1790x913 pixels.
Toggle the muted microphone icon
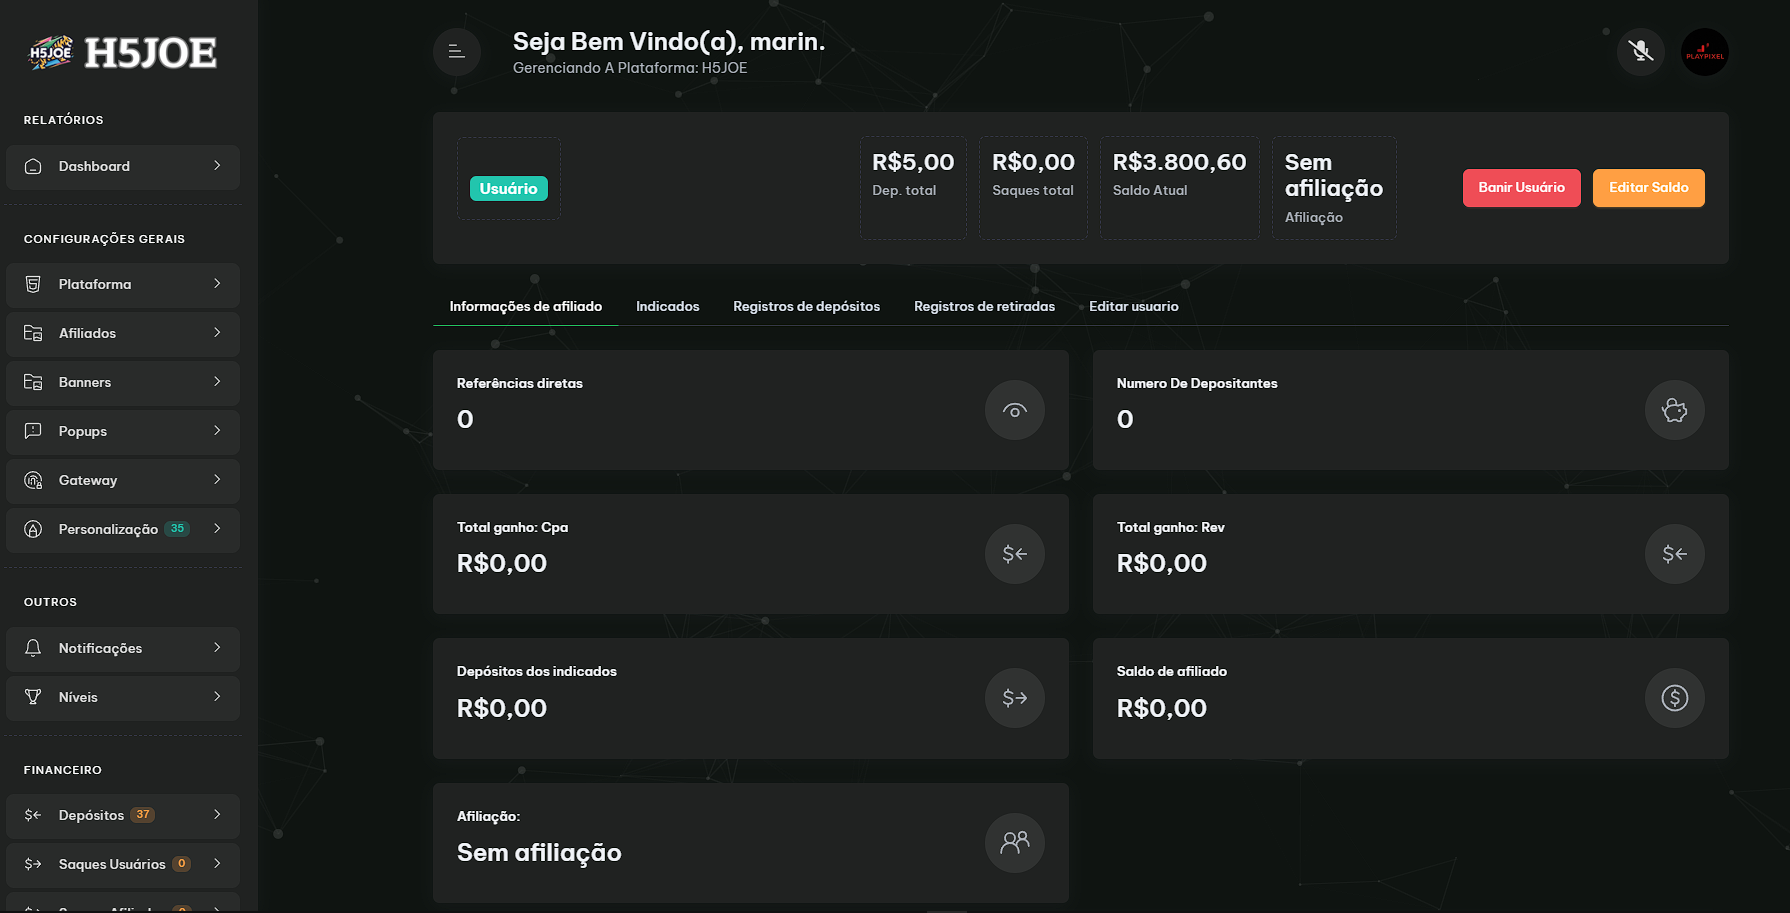point(1641,52)
